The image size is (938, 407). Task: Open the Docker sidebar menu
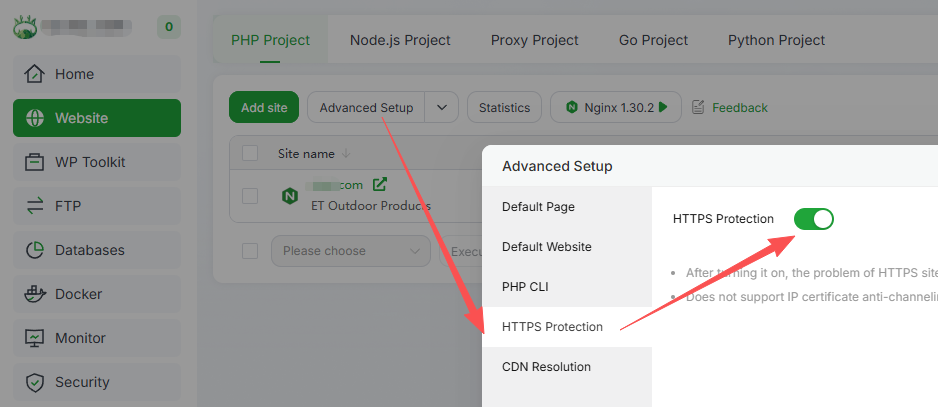point(97,294)
